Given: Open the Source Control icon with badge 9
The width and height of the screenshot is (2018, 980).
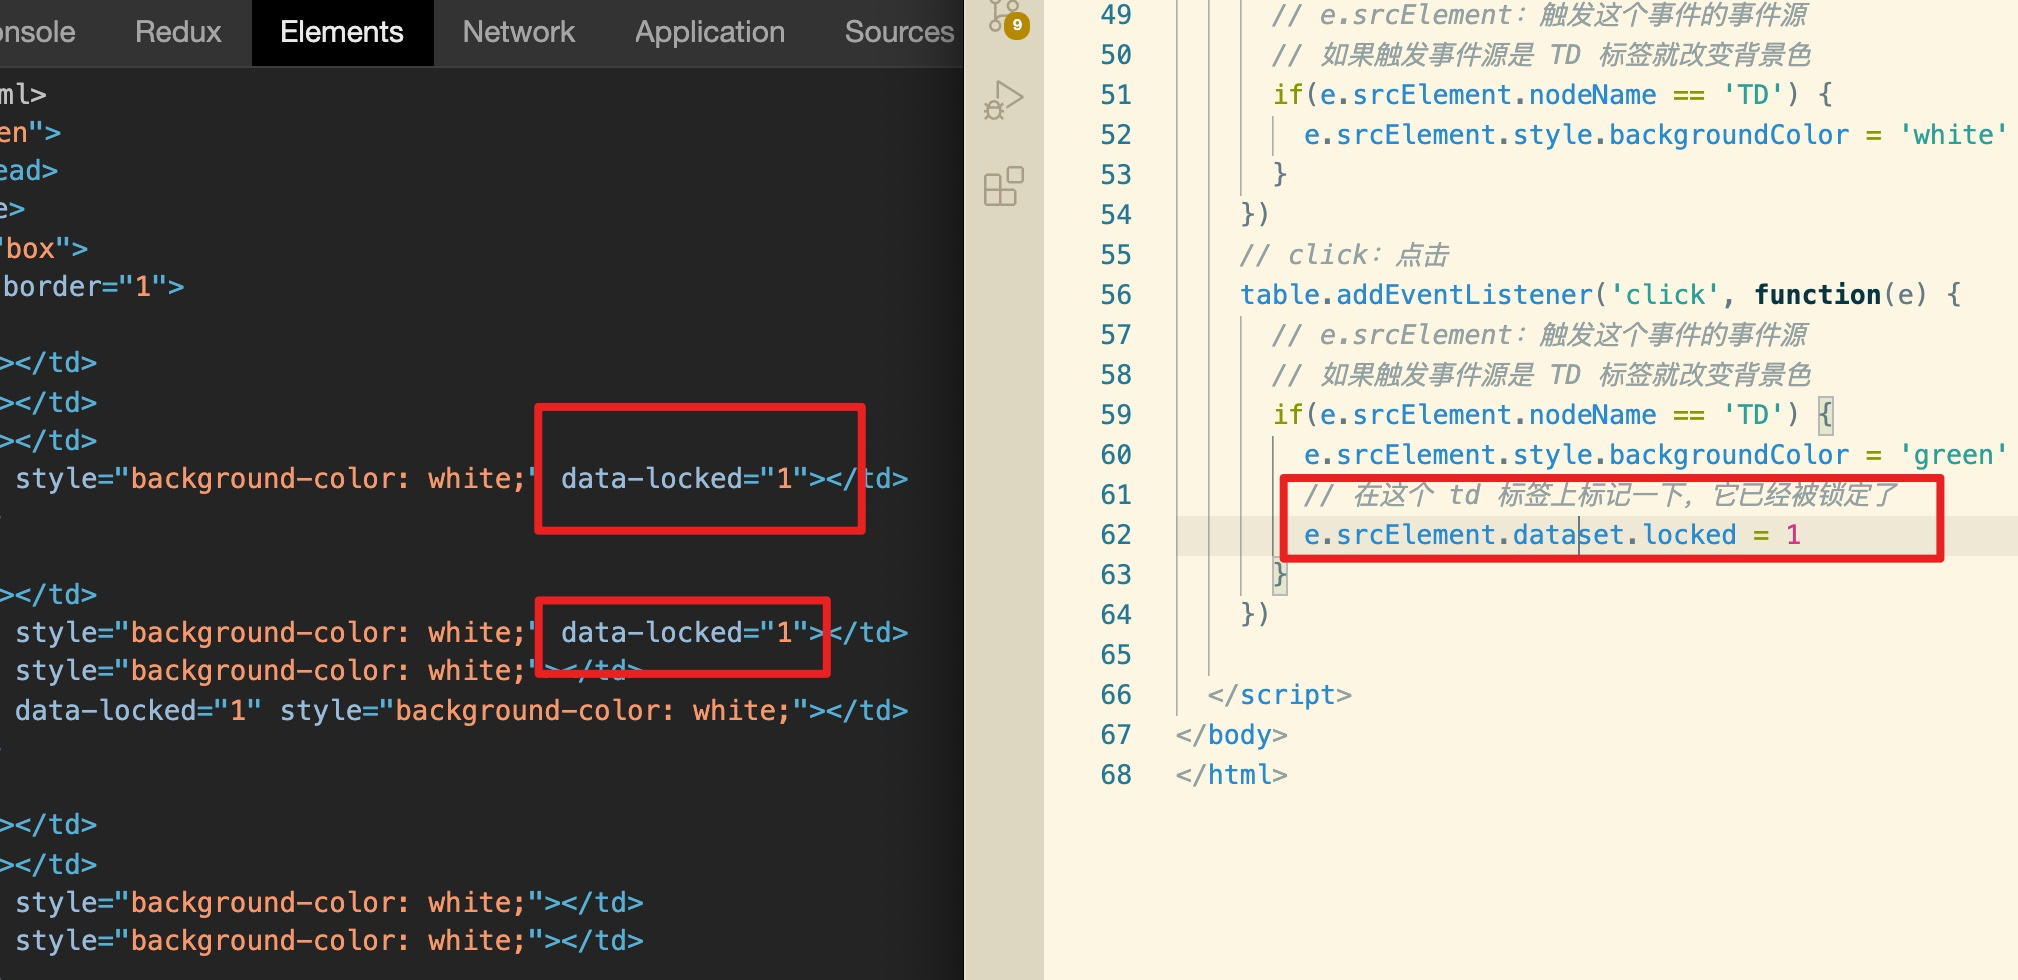Looking at the screenshot, I should point(1006,17).
